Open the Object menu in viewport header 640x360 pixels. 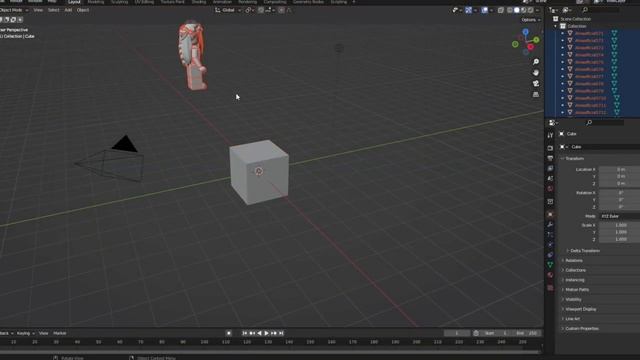(83, 10)
